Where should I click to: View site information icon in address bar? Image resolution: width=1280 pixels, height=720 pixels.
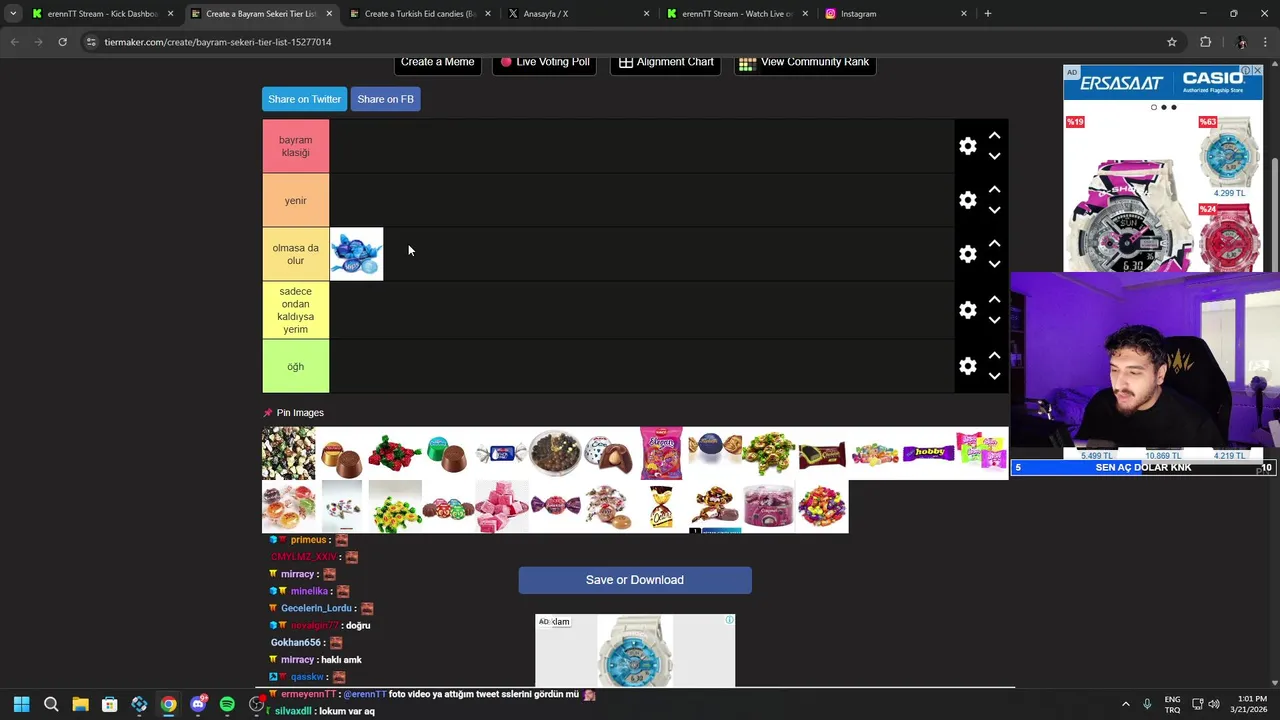91,42
